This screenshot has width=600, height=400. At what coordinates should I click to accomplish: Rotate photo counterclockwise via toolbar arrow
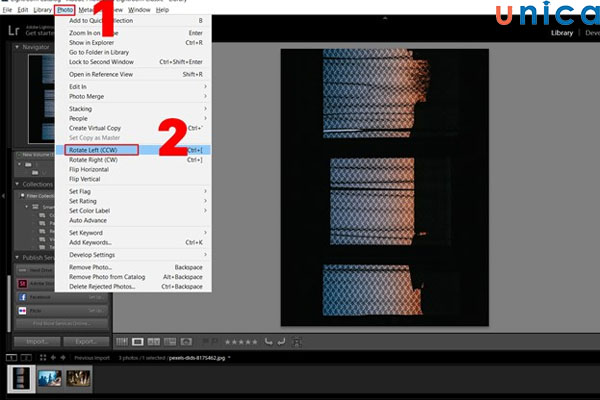[269, 341]
